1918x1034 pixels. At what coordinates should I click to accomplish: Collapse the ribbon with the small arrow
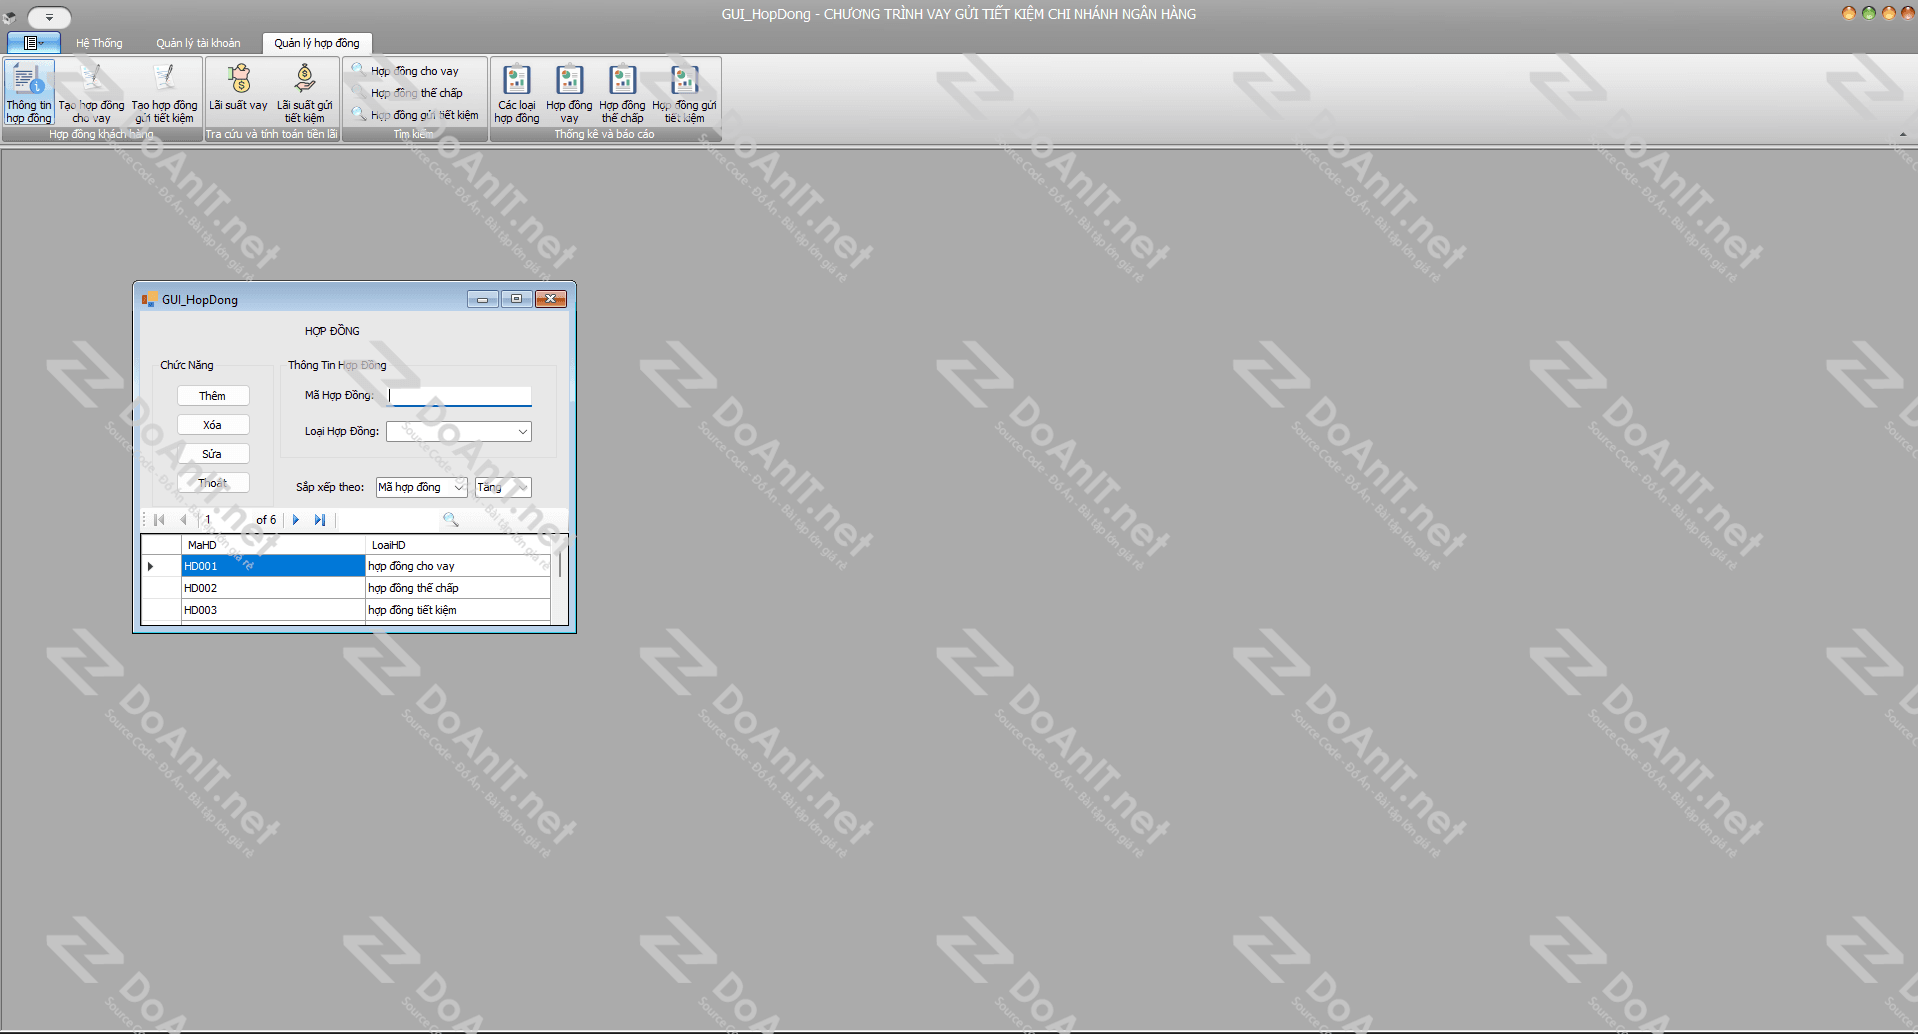tap(1903, 134)
